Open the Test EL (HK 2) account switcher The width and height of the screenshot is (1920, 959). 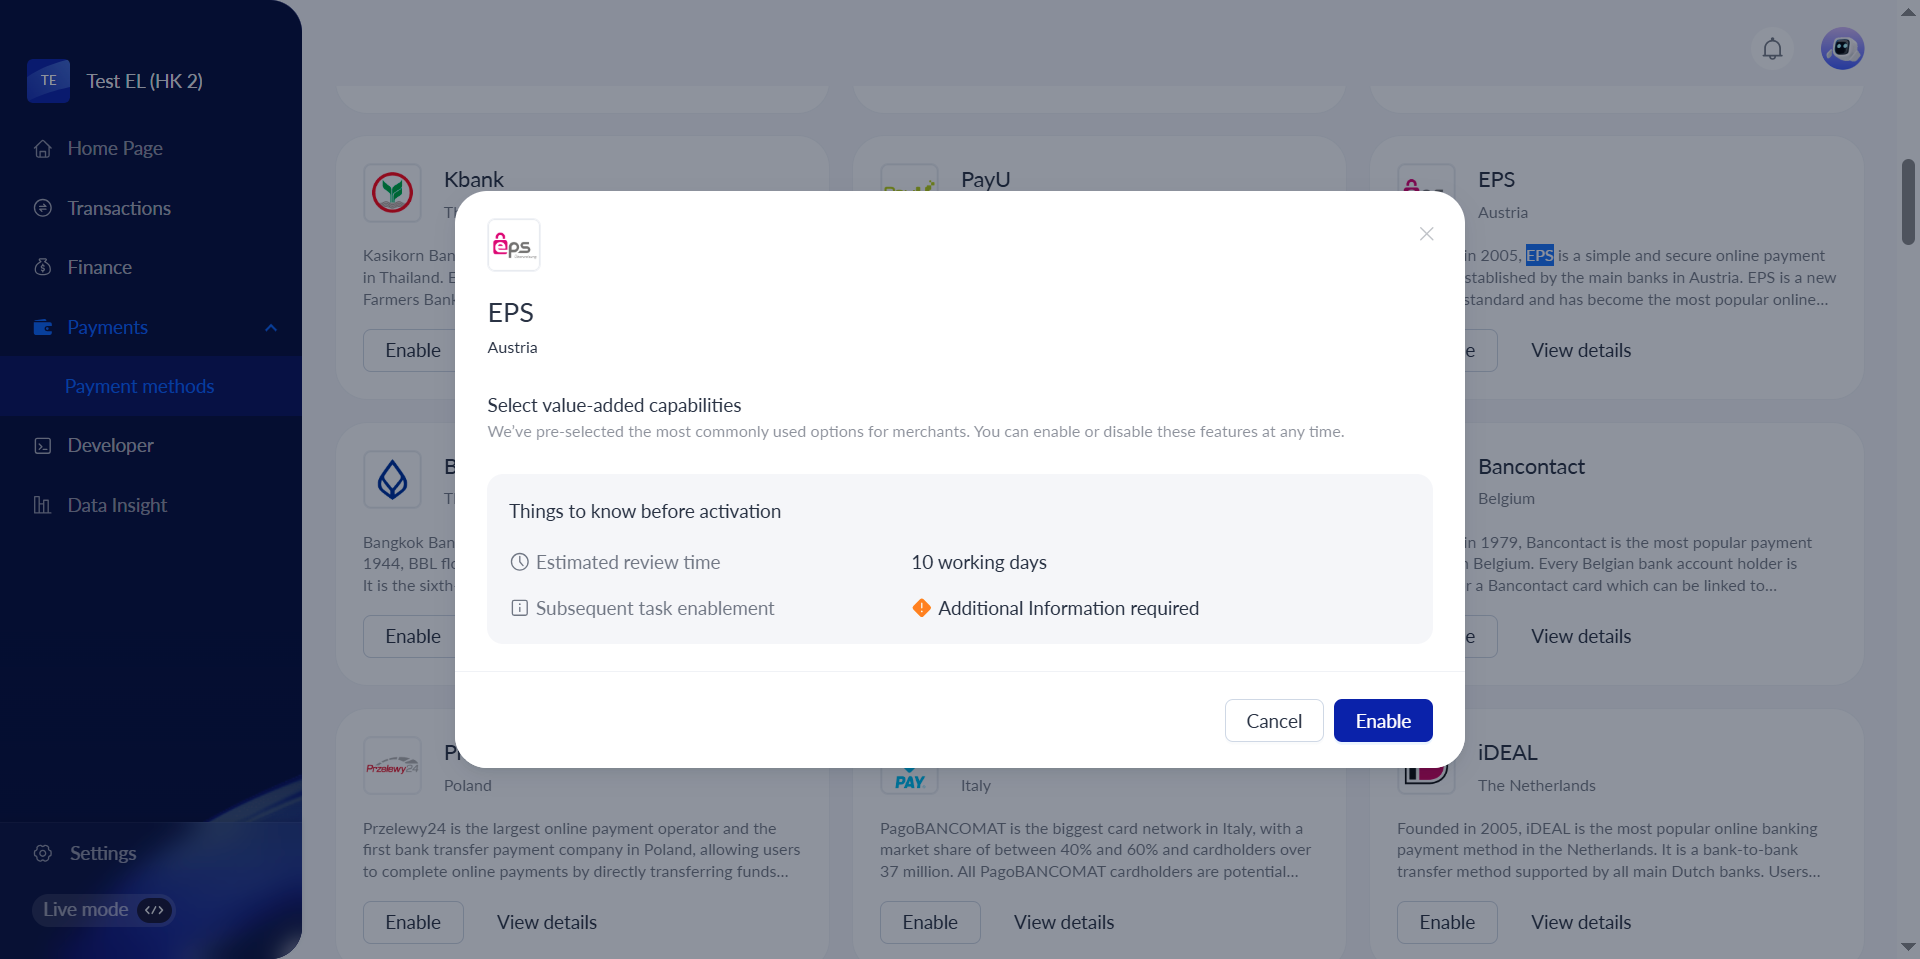pyautogui.click(x=144, y=81)
